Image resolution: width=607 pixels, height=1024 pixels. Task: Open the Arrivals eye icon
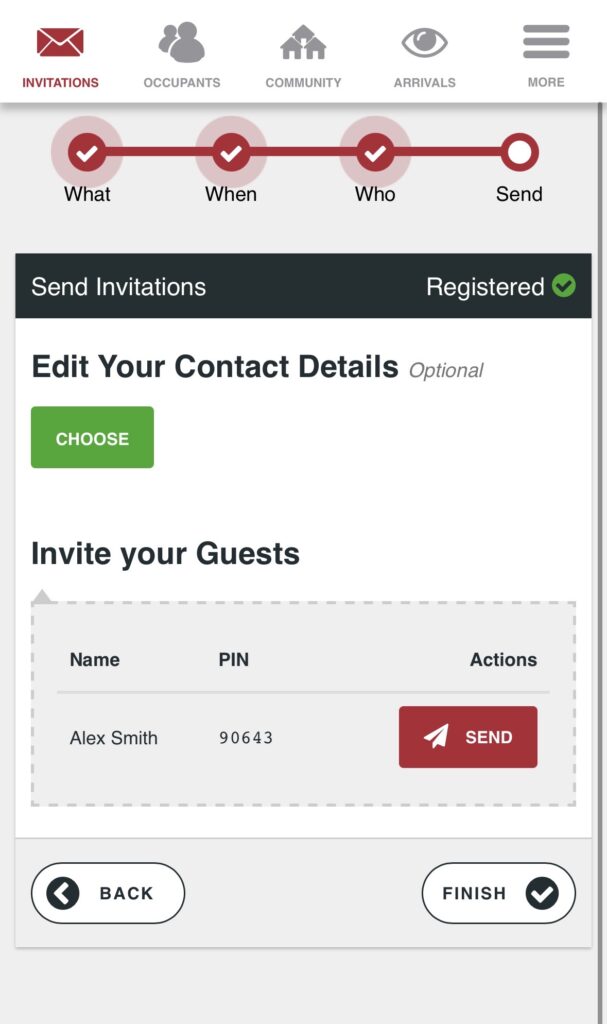click(424, 42)
